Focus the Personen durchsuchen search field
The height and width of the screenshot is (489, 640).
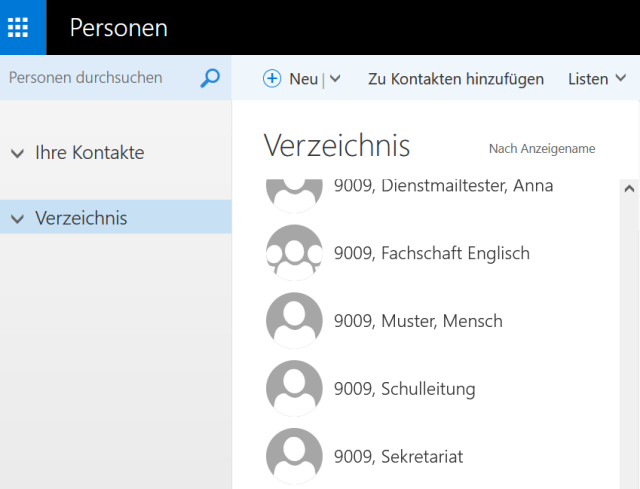pyautogui.click(x=98, y=78)
